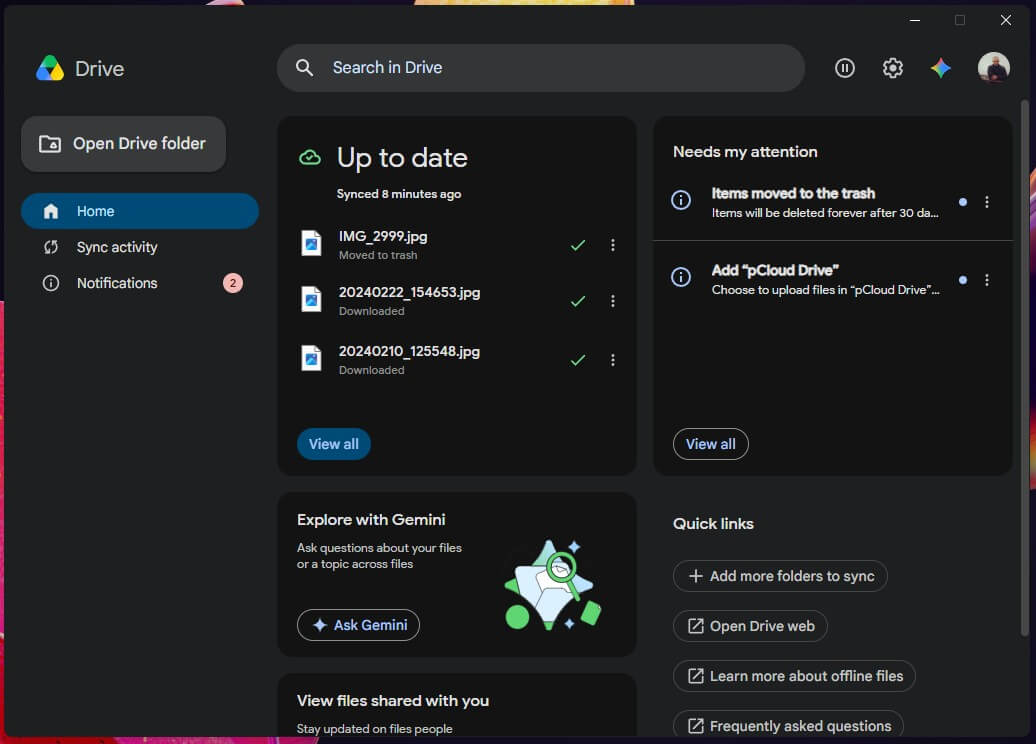Screen dimensions: 1036x744
Task: Click the View files shared with you heading
Action: tap(392, 700)
